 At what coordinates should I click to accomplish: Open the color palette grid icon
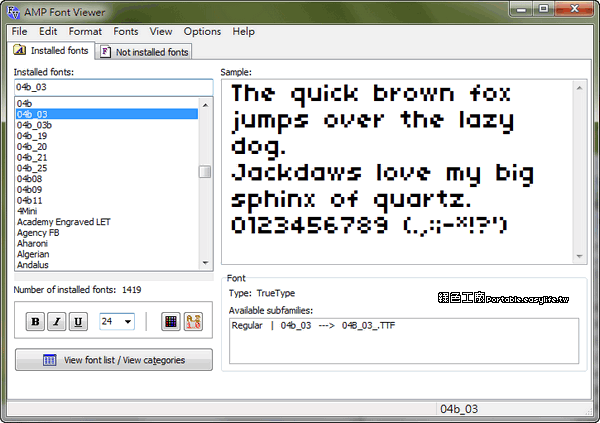point(171,321)
